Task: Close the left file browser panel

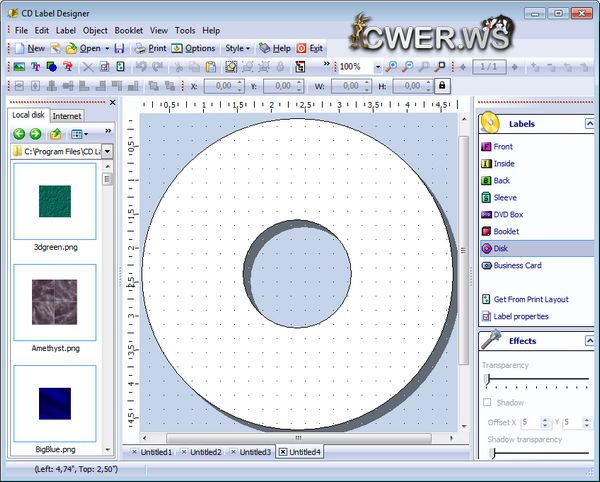Action: [112, 103]
